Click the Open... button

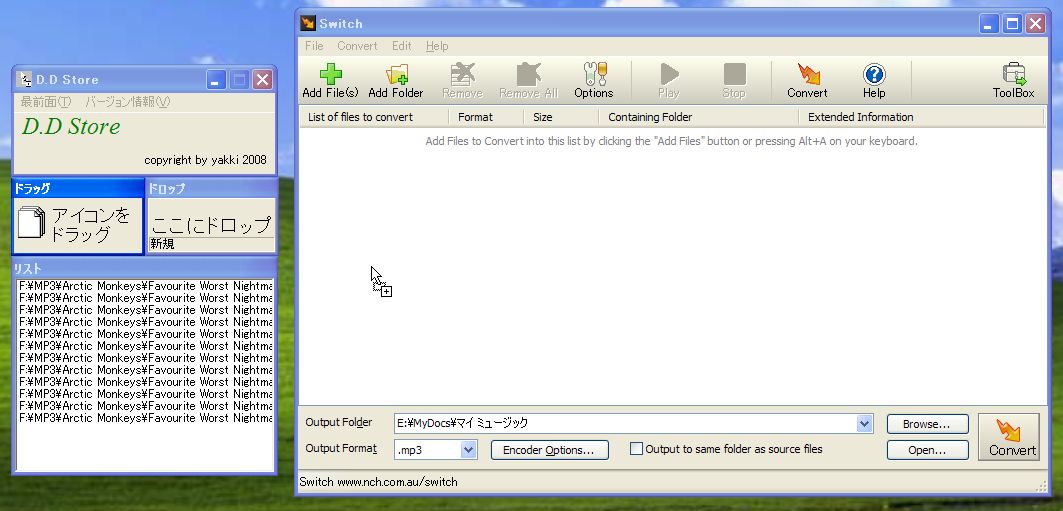coord(927,450)
